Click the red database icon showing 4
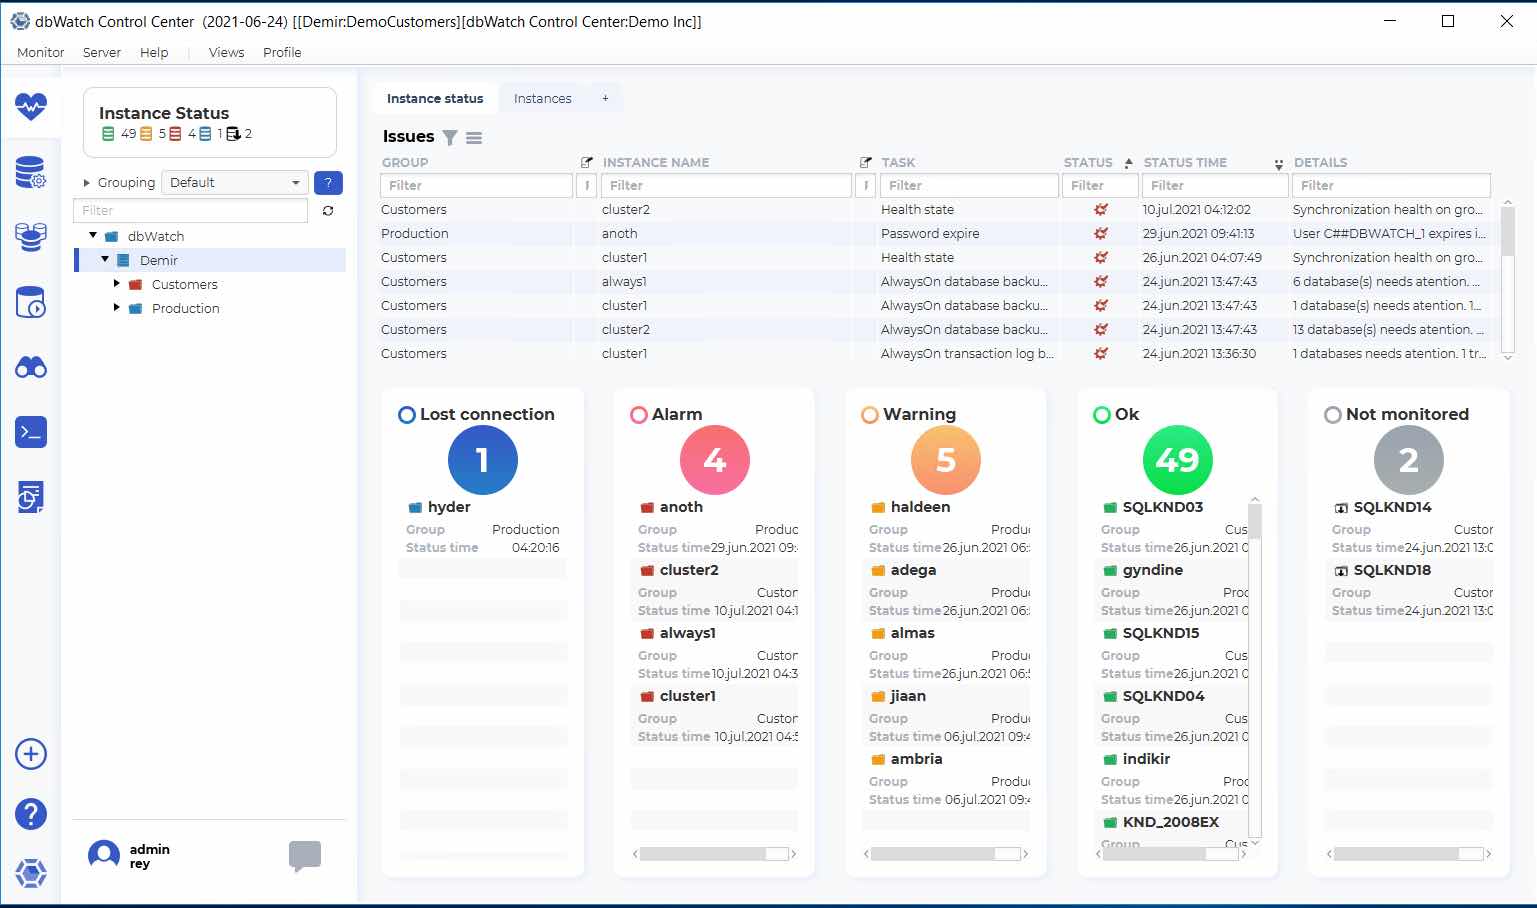 pos(176,134)
